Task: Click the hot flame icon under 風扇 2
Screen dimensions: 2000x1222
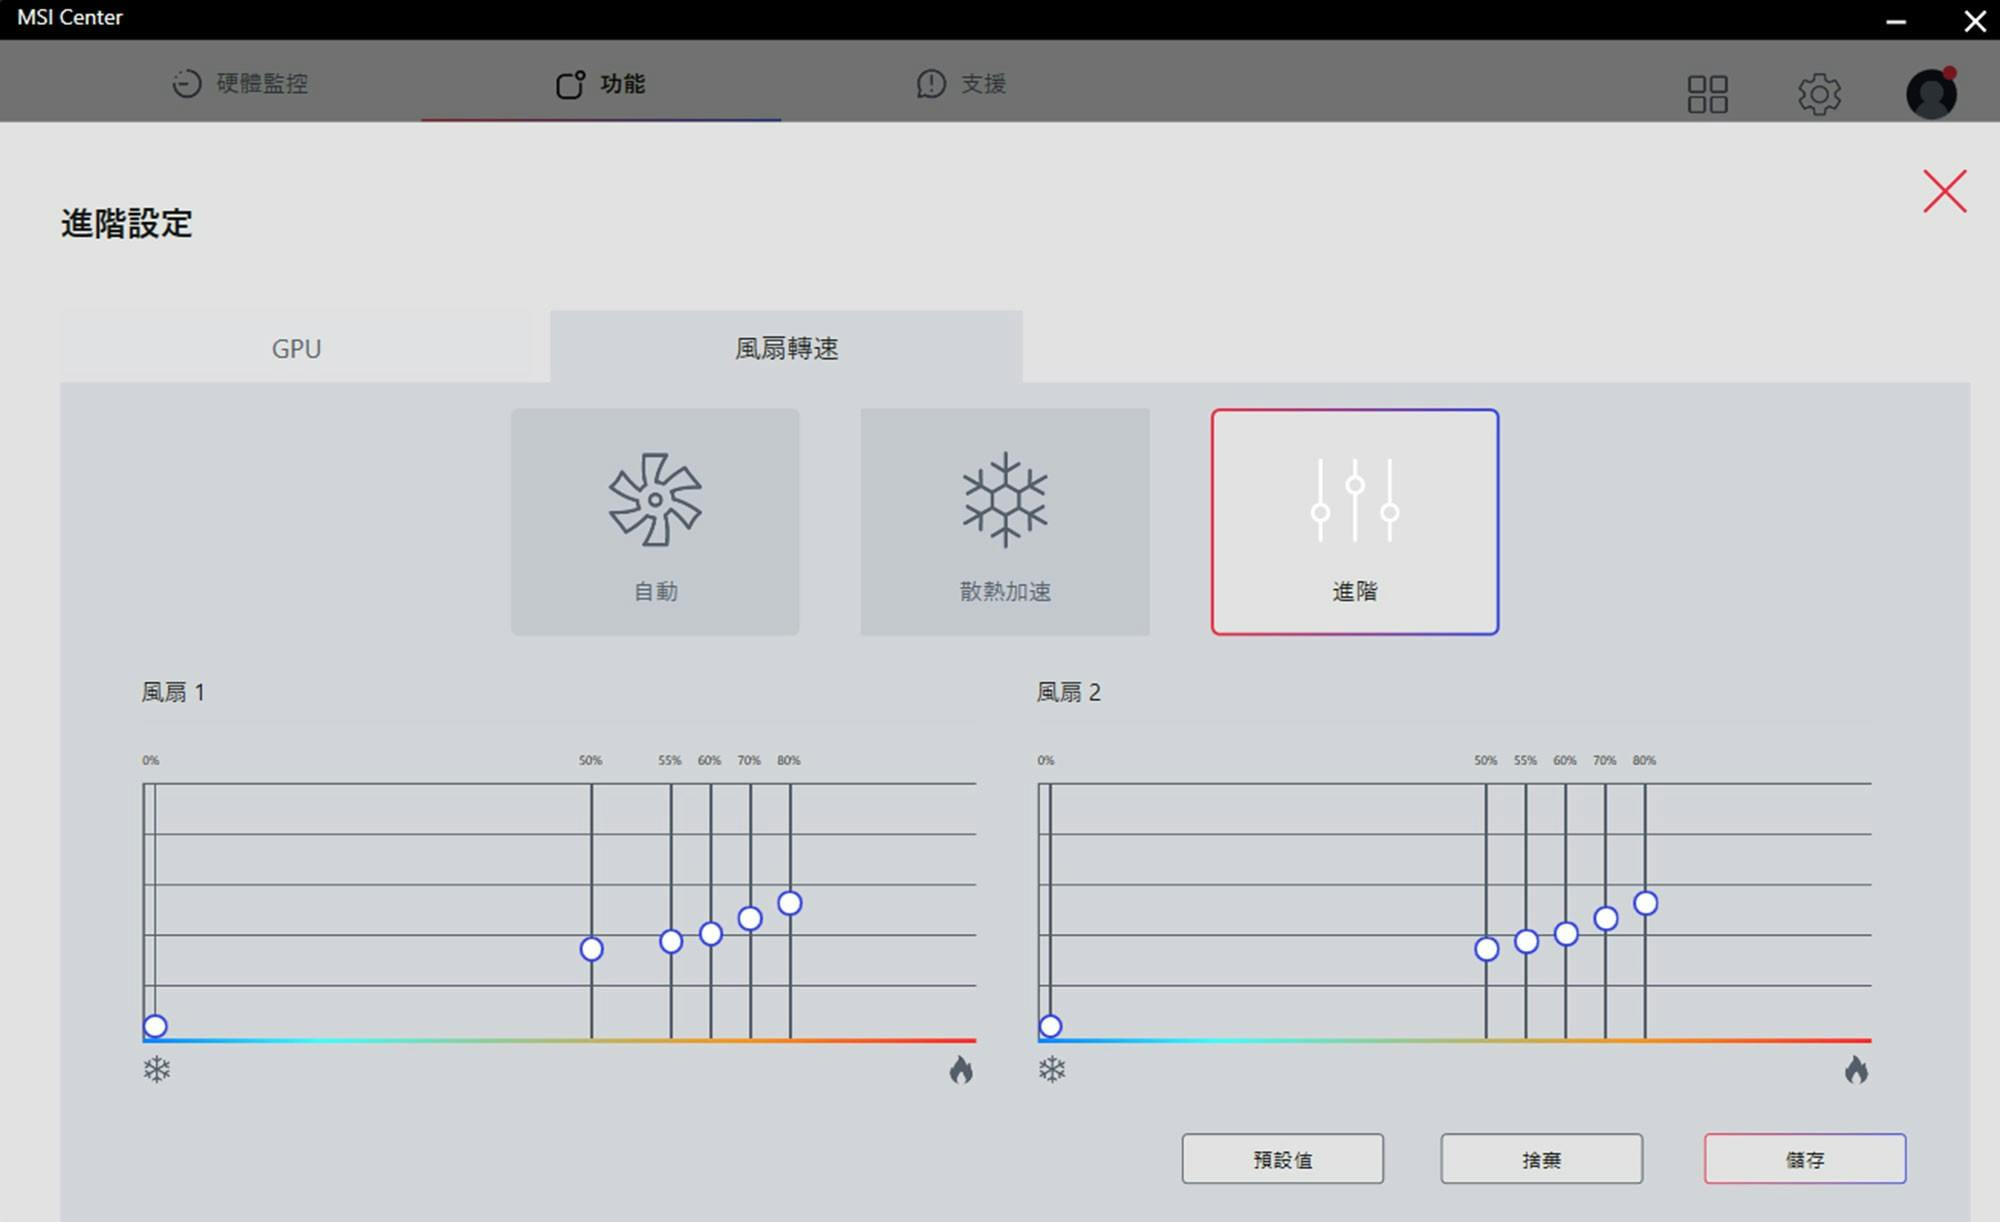Action: (x=1857, y=1070)
